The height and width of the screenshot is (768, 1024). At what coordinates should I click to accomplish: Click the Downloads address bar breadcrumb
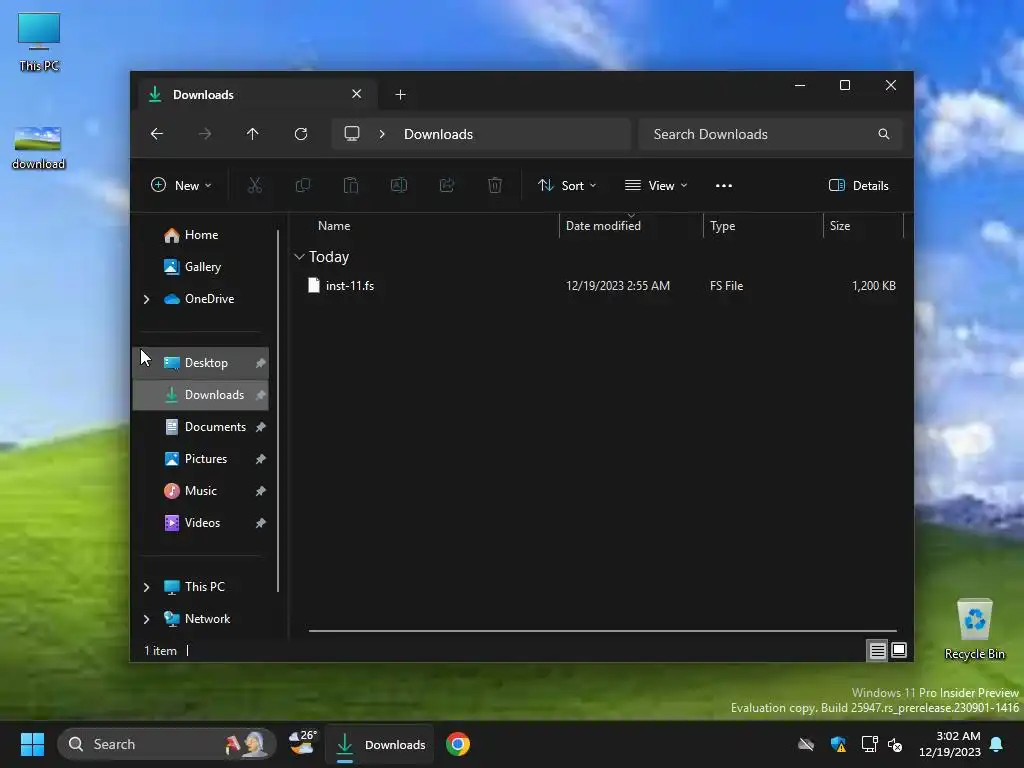click(x=438, y=134)
